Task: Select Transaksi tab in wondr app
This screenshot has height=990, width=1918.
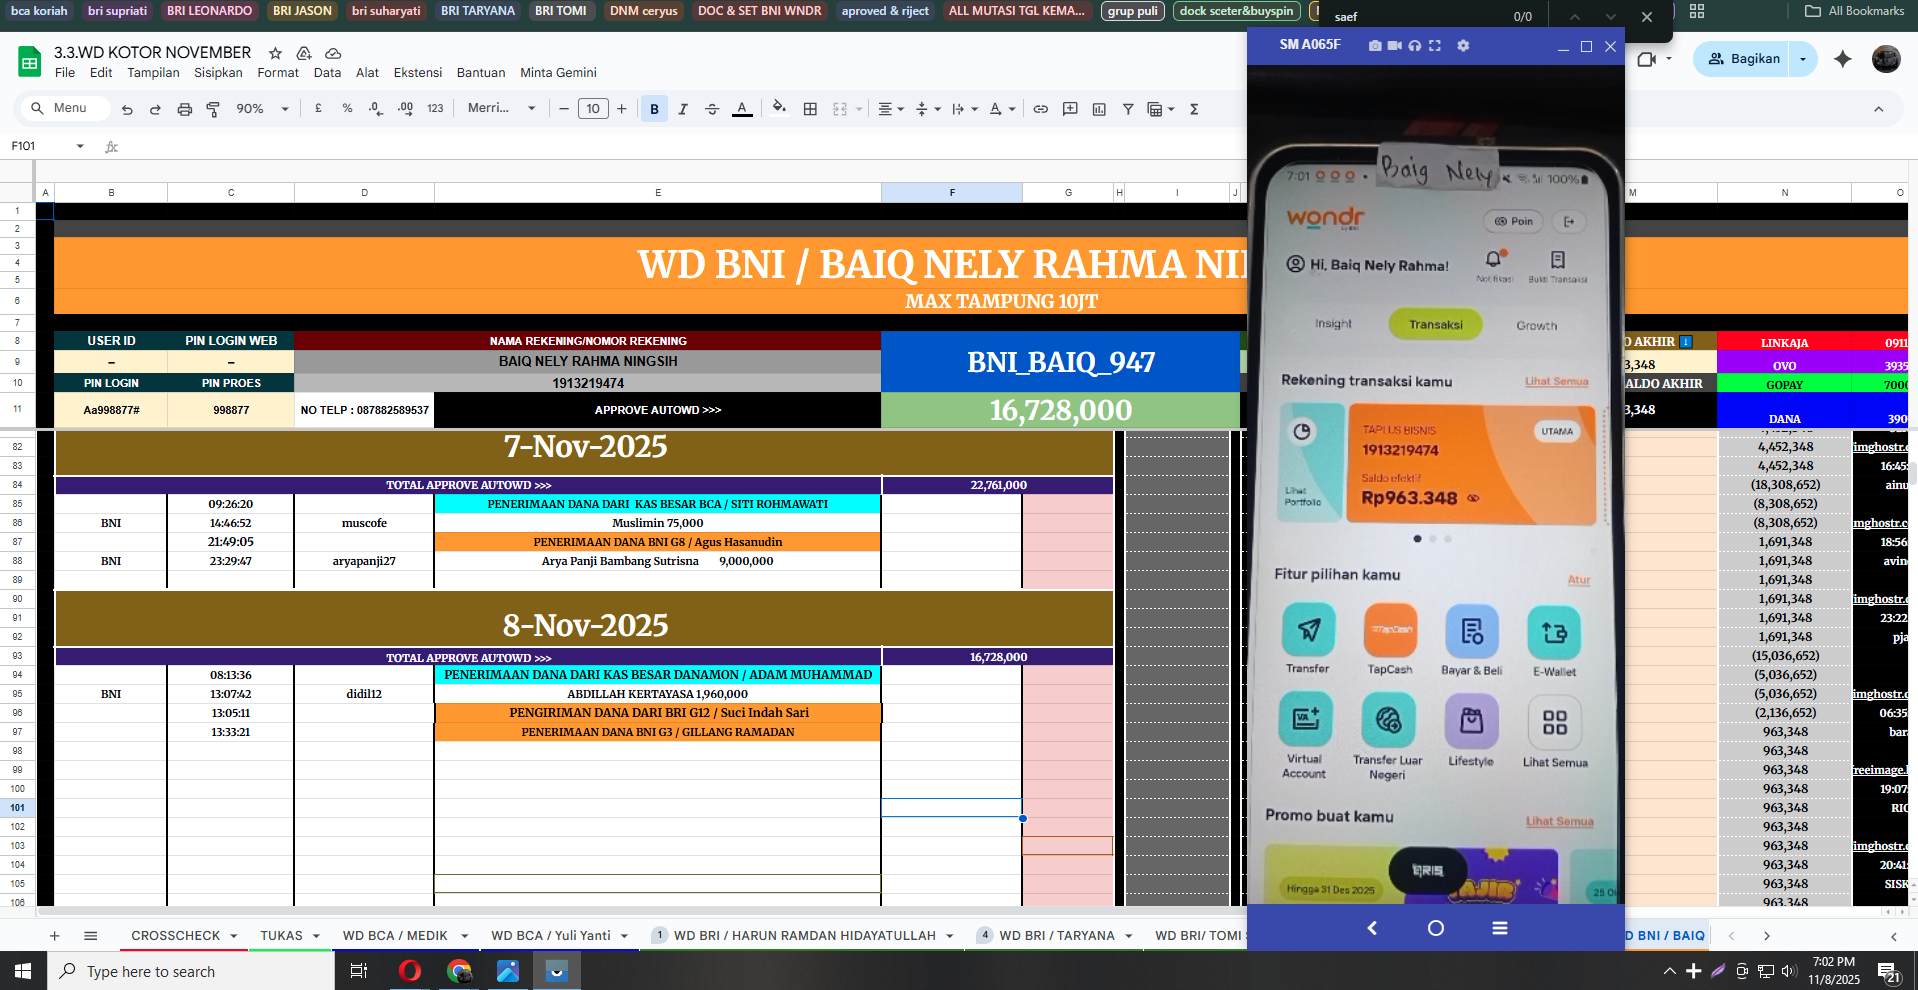Action: [x=1436, y=325]
